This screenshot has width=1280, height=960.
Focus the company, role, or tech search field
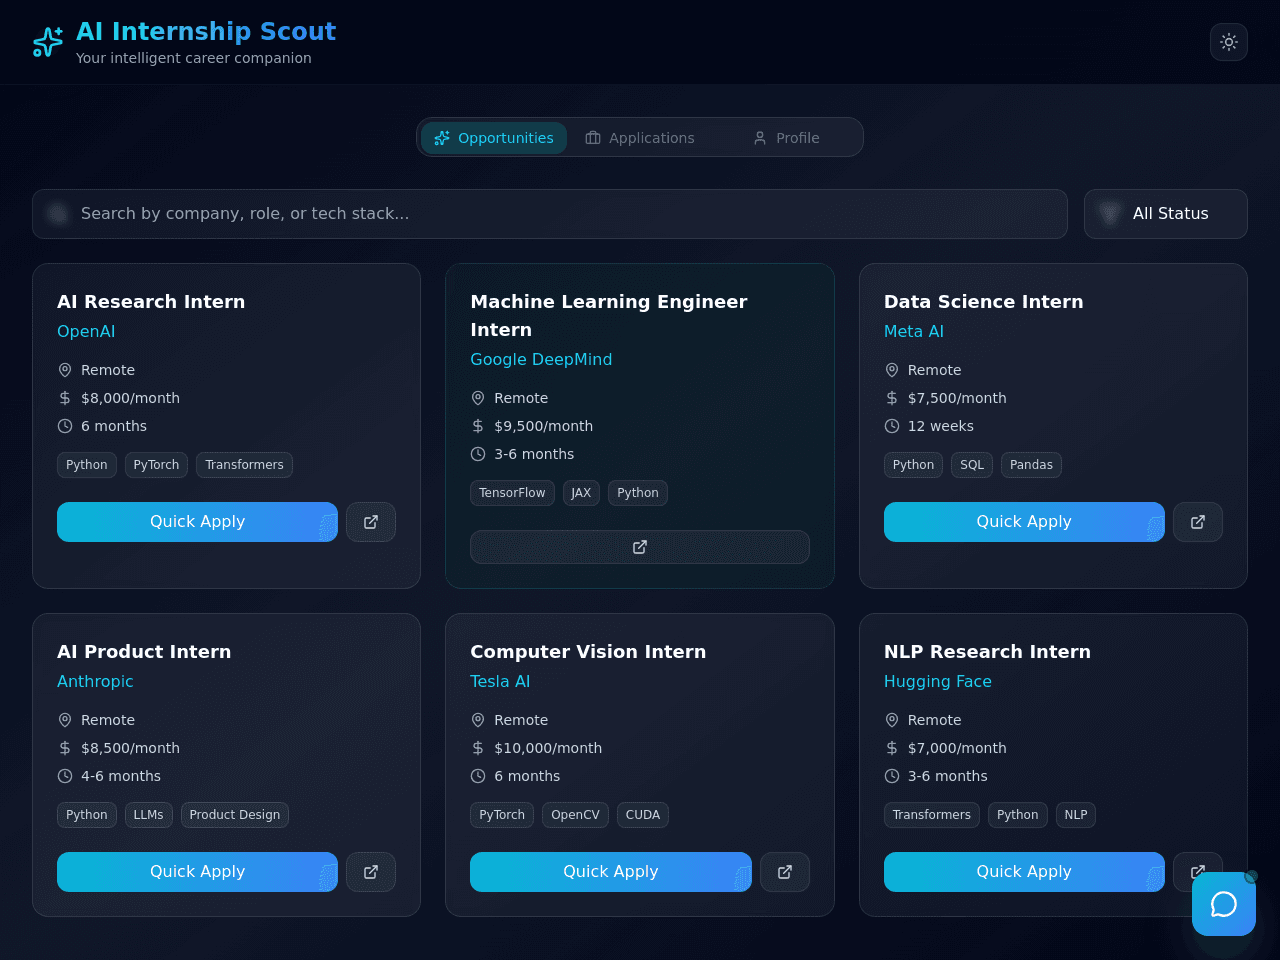click(550, 214)
